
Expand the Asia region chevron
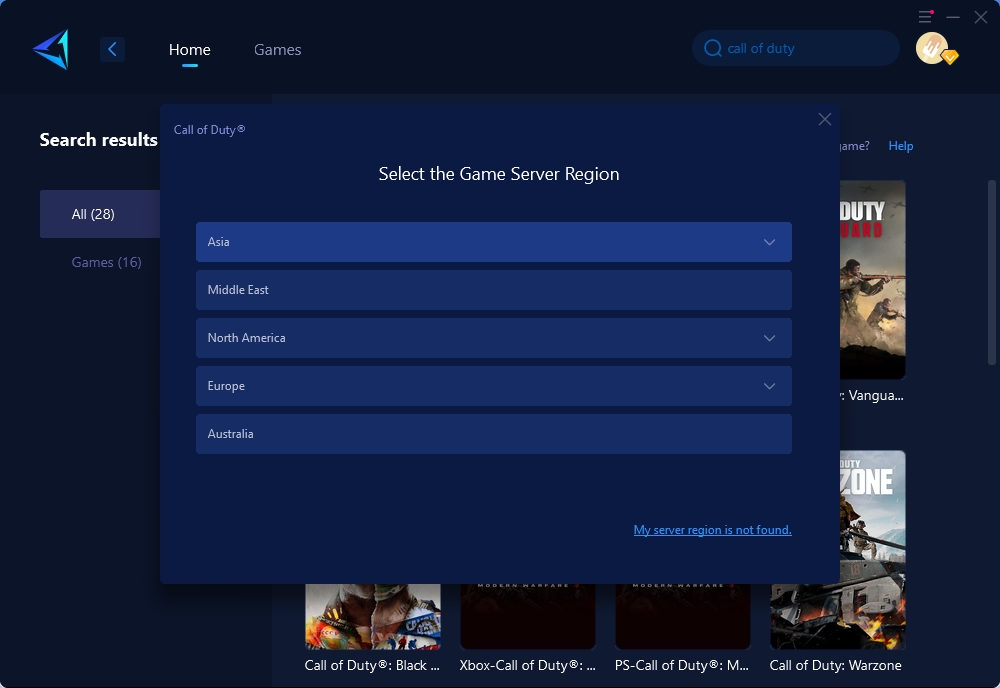(769, 242)
